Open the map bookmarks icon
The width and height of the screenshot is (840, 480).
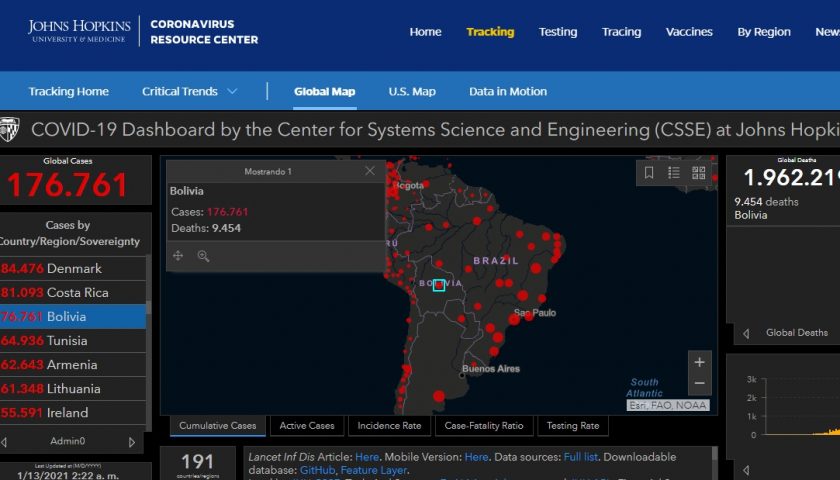649,173
